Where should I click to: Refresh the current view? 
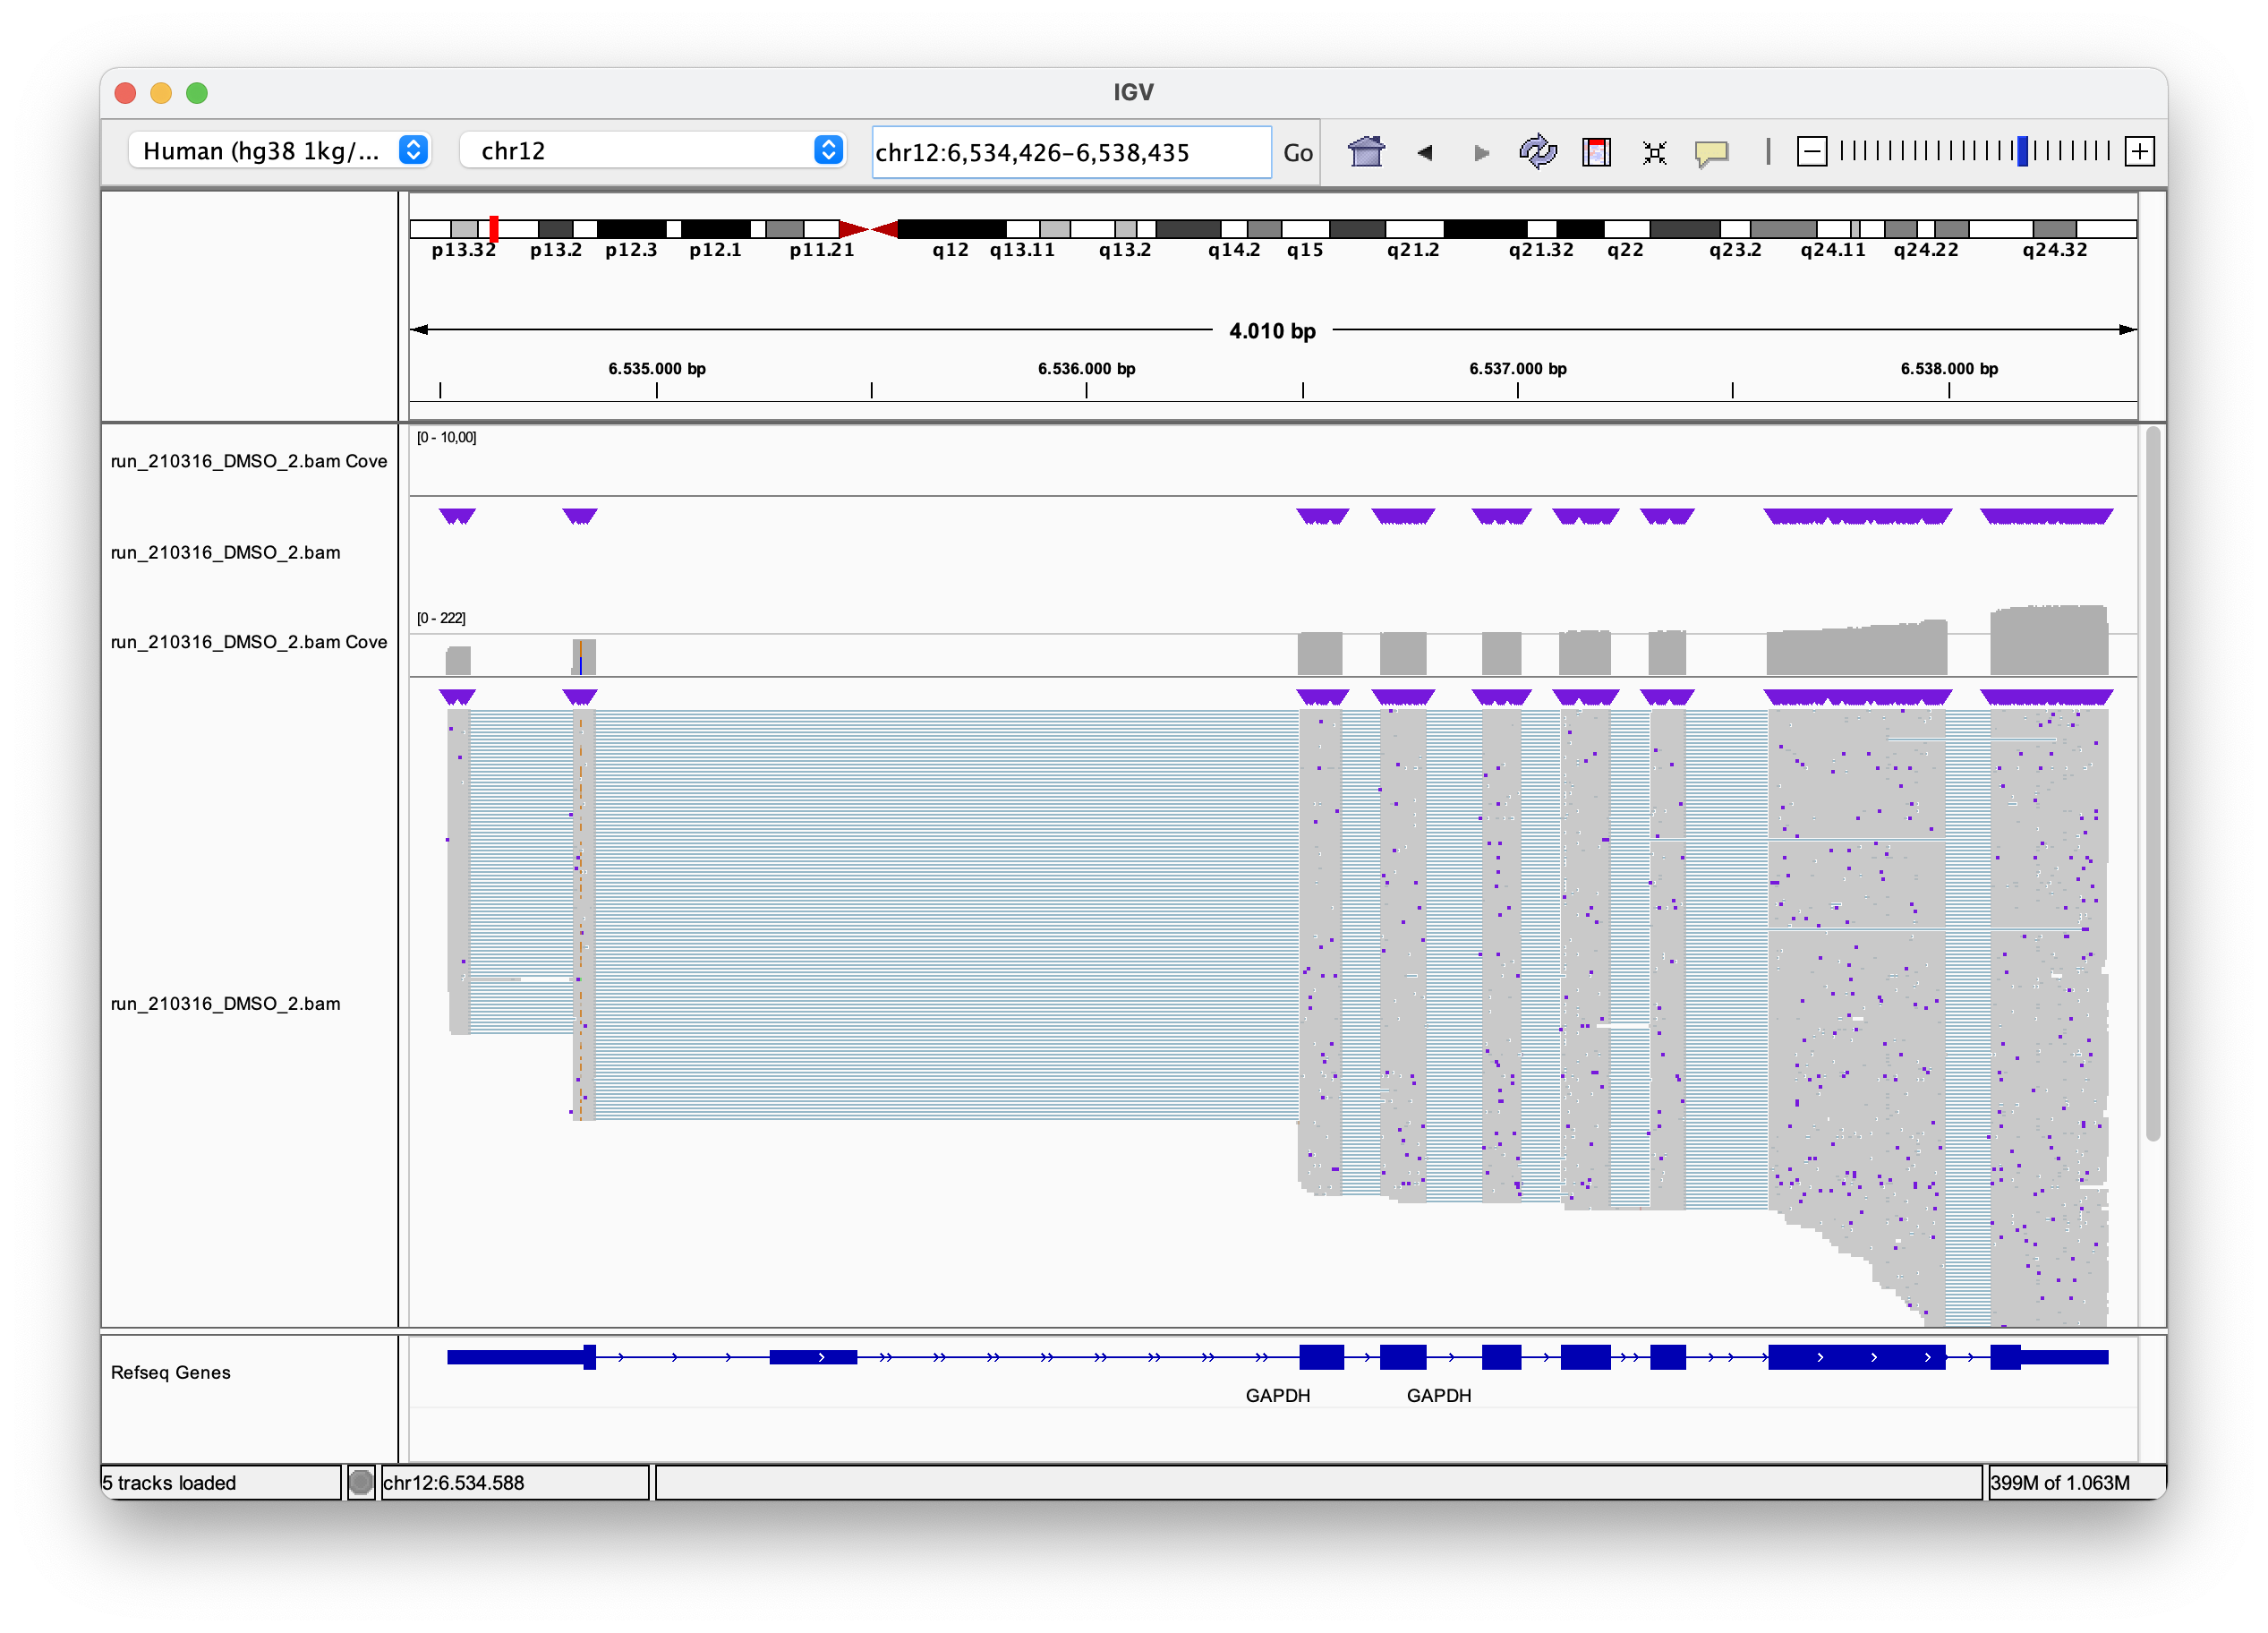coord(1539,152)
